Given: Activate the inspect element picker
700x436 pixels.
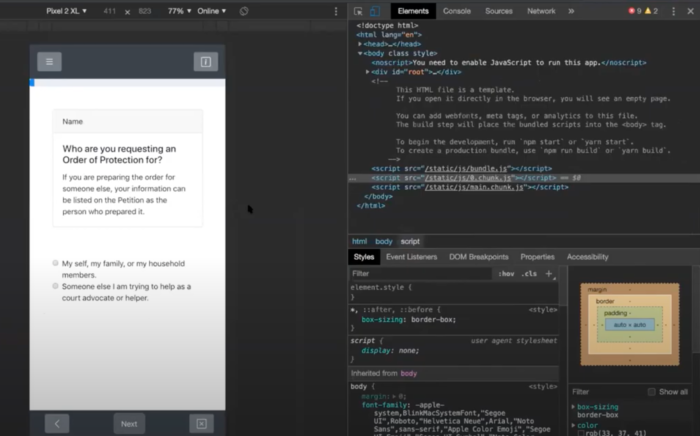Looking at the screenshot, I should point(358,11).
